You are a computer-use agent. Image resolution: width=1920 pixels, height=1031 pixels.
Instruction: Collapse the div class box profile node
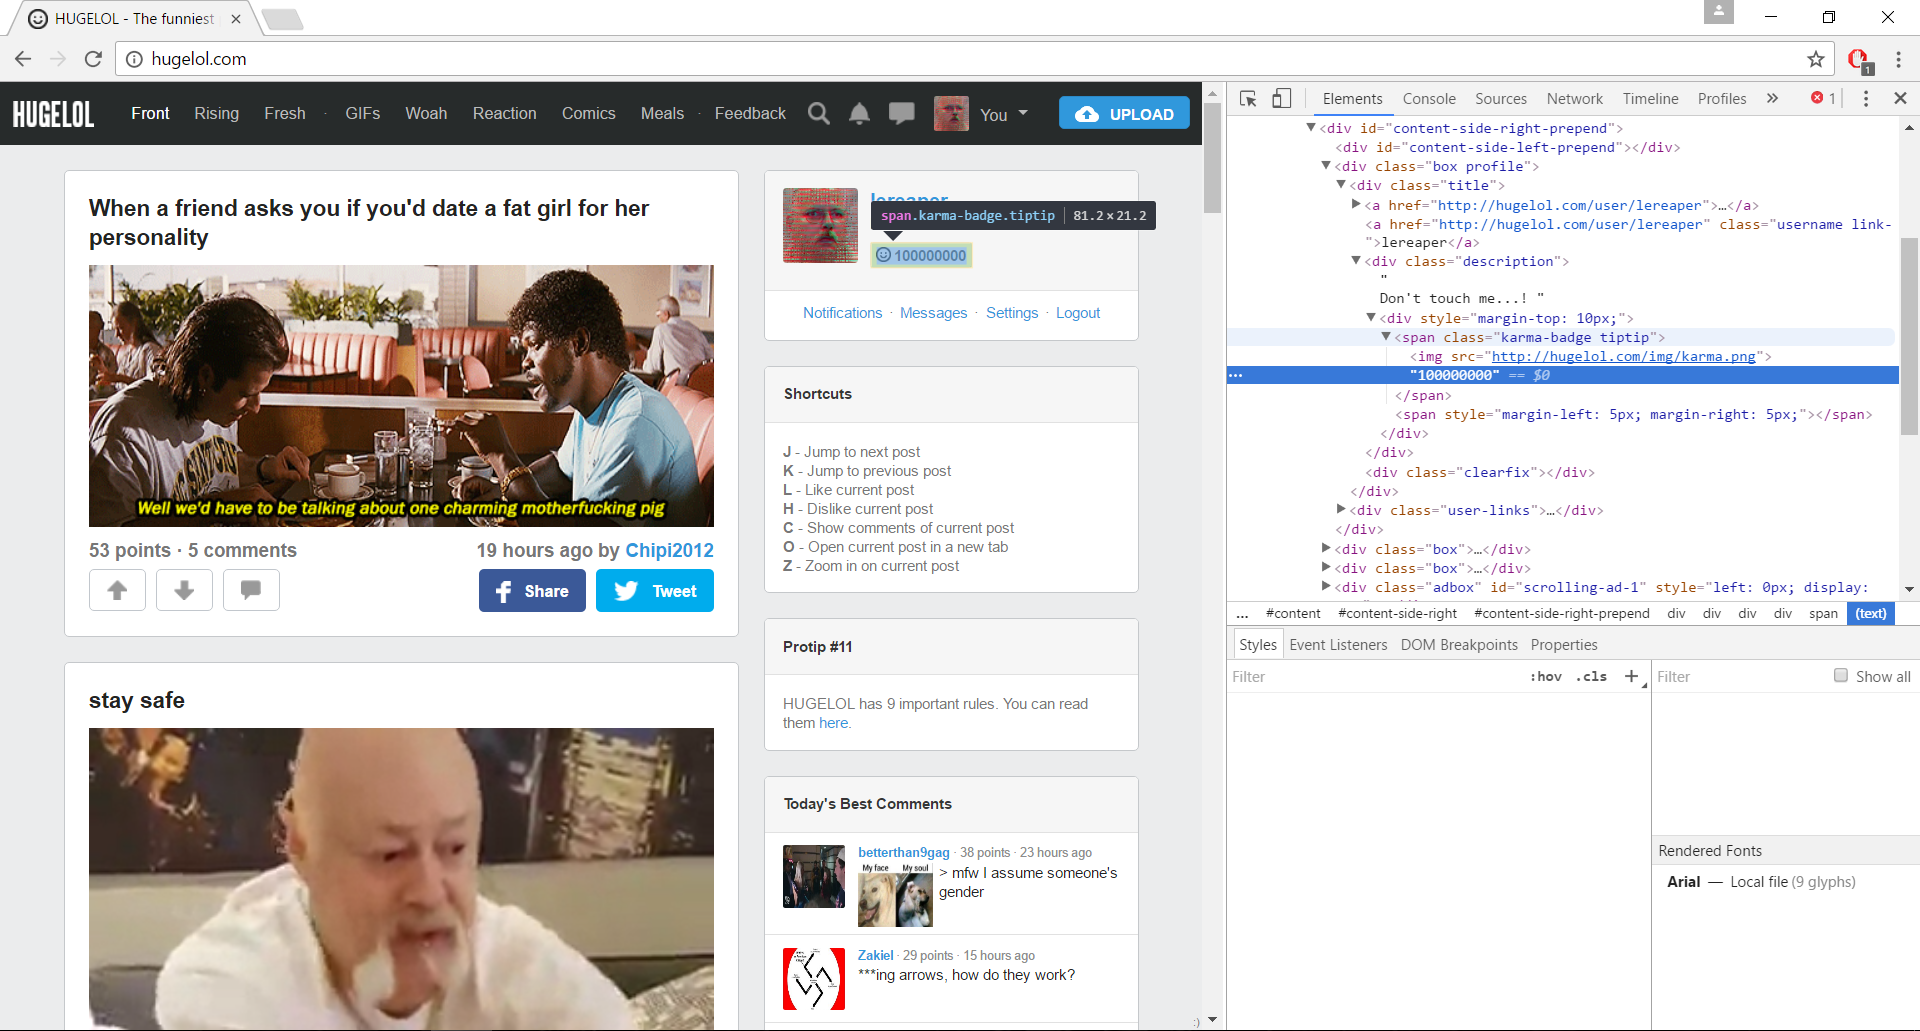coord(1326,166)
